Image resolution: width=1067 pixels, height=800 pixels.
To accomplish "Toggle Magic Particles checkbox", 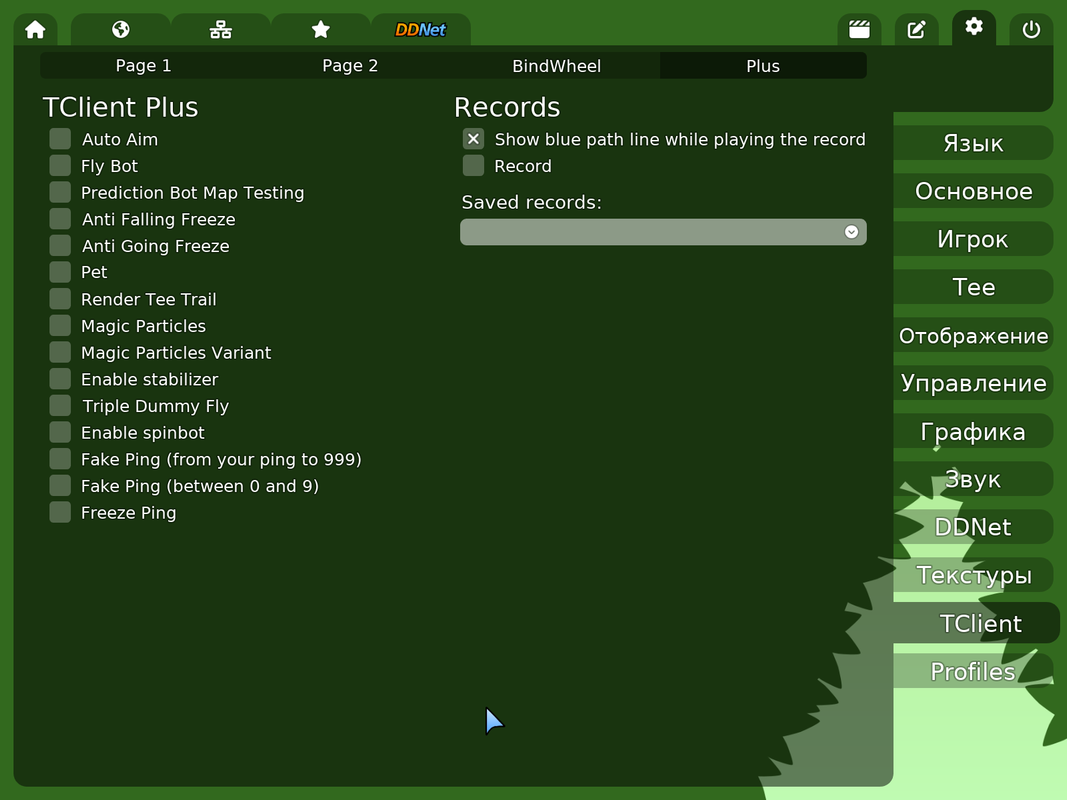I will click(60, 325).
